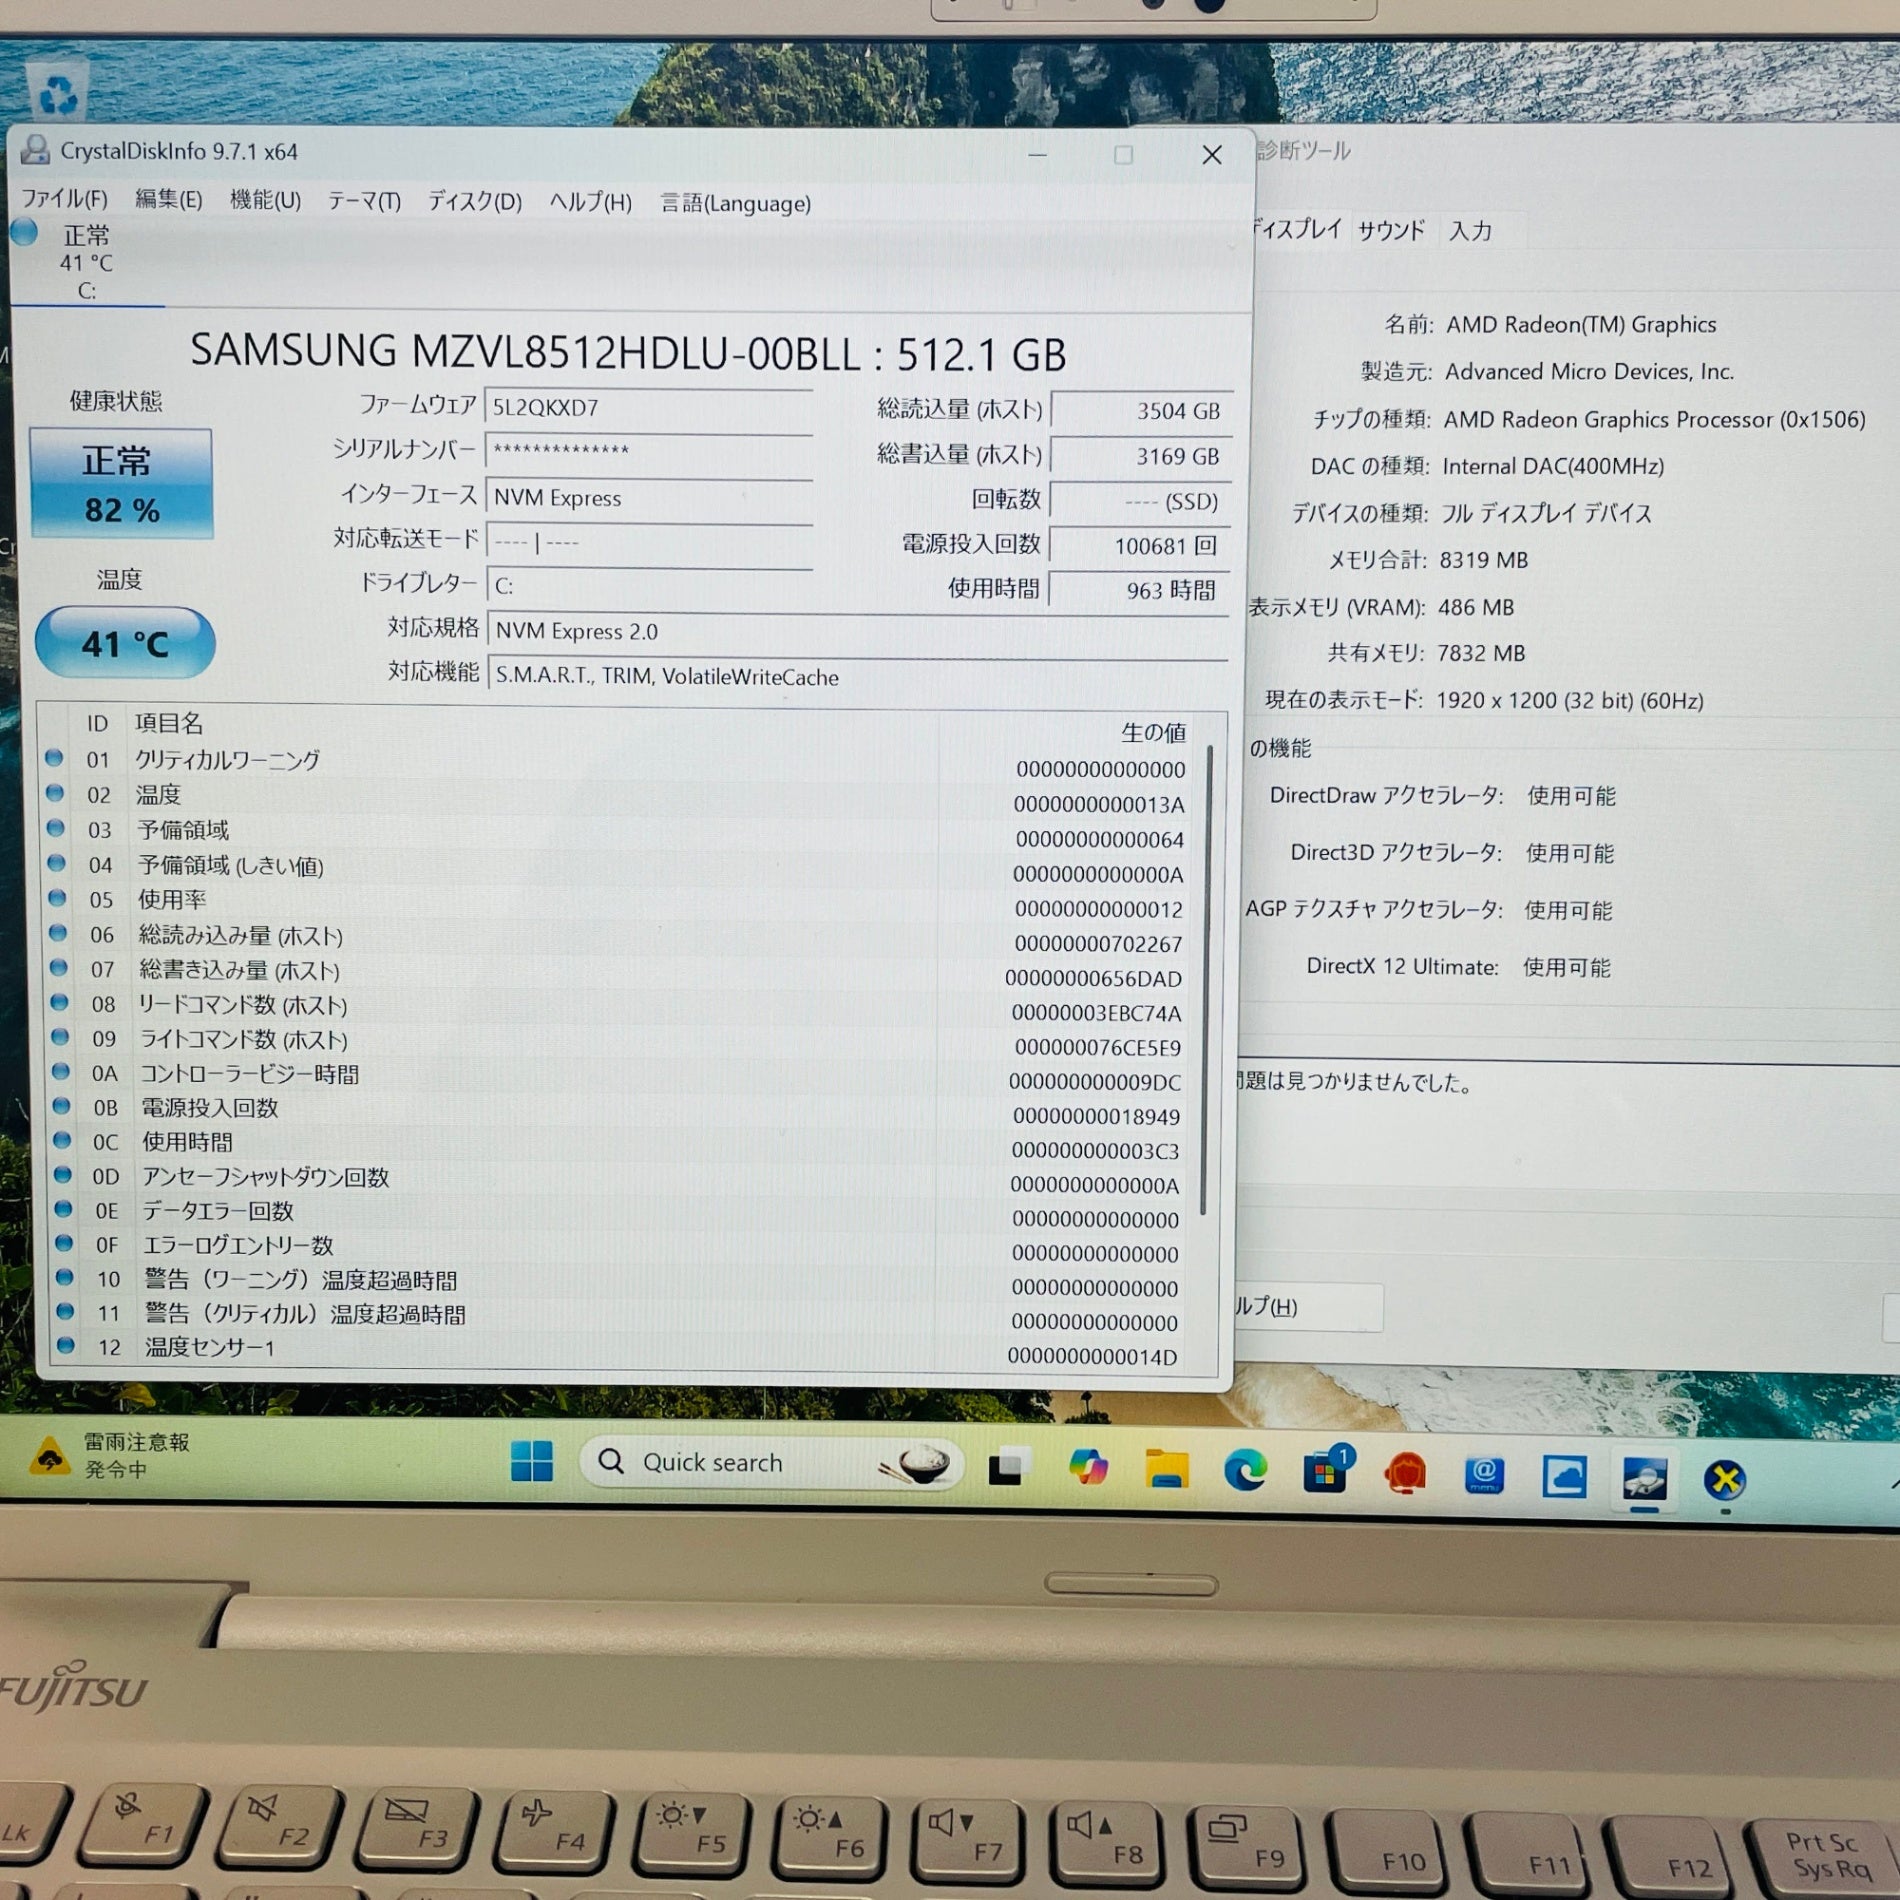Image resolution: width=1900 pixels, height=1900 pixels.
Task: Switch to the サウンド tab
Action: (x=1390, y=231)
